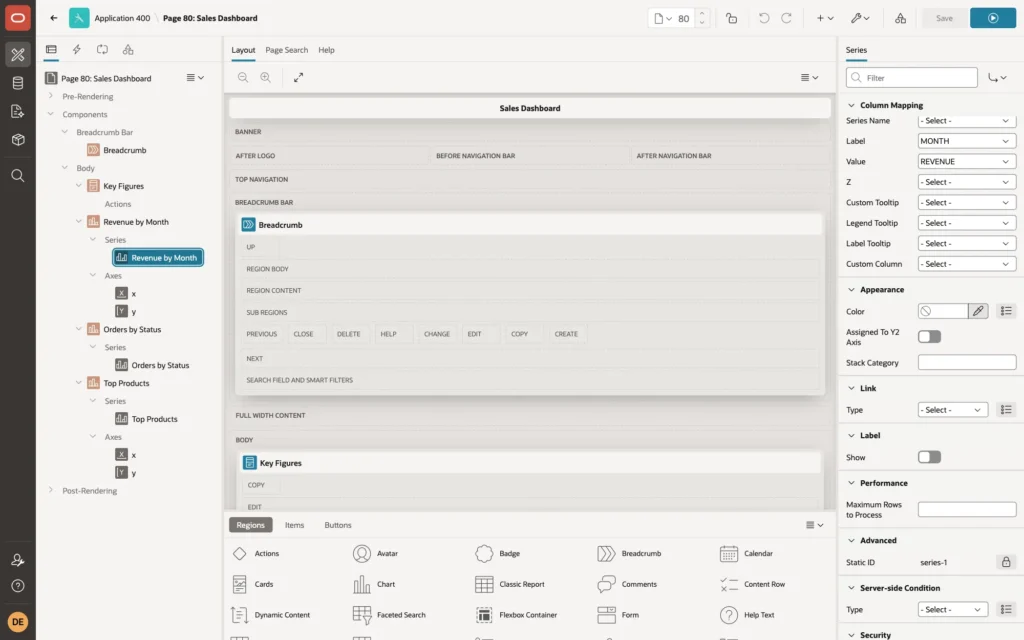Open the Link Type dropdown
1024x640 pixels.
tap(953, 410)
